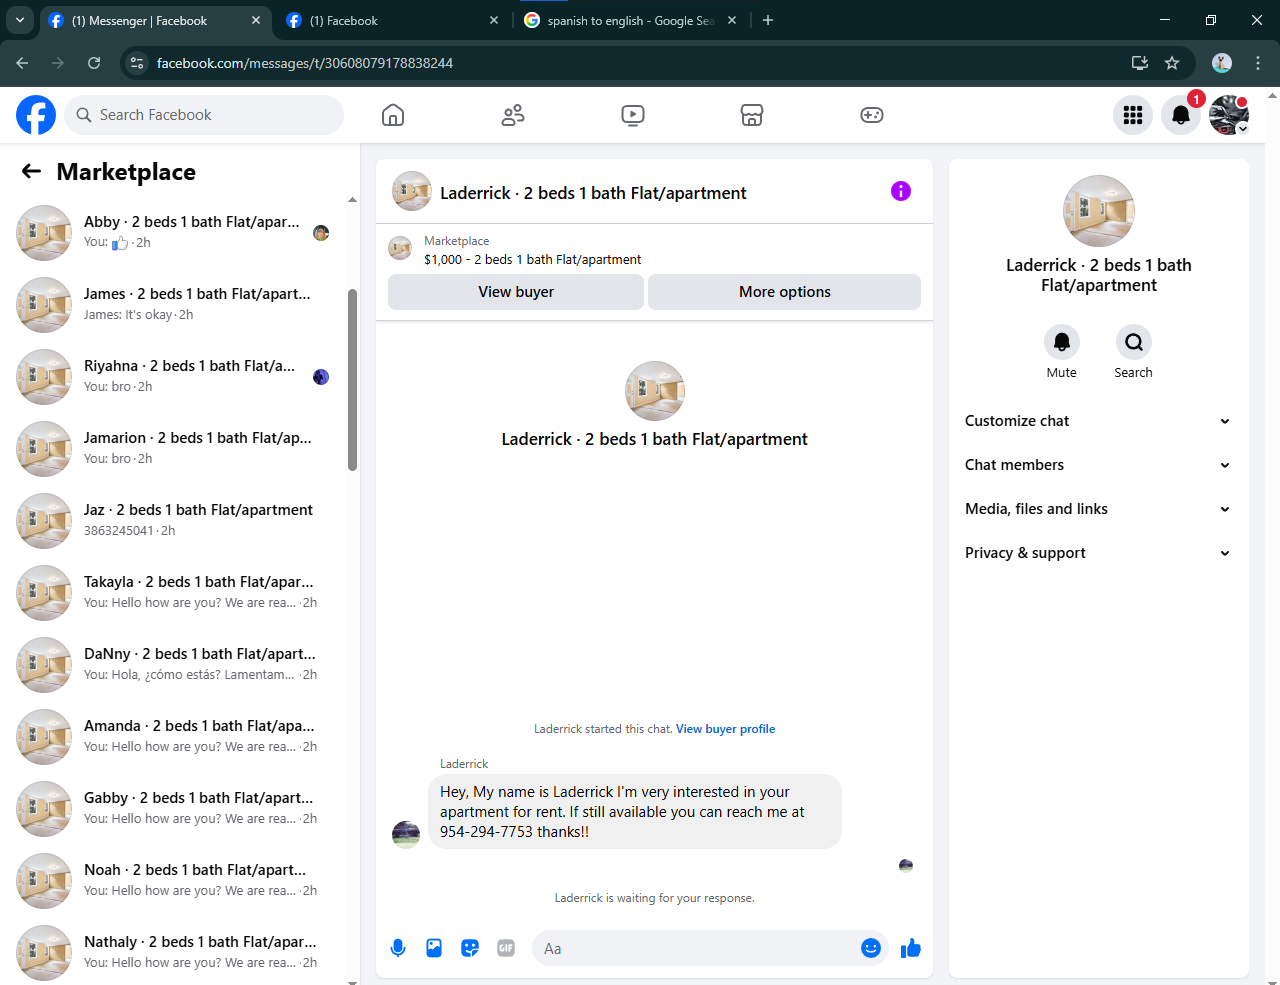Screen dimensions: 1280x985
Task: Switch to spanish to english Google tab
Action: coord(630,21)
